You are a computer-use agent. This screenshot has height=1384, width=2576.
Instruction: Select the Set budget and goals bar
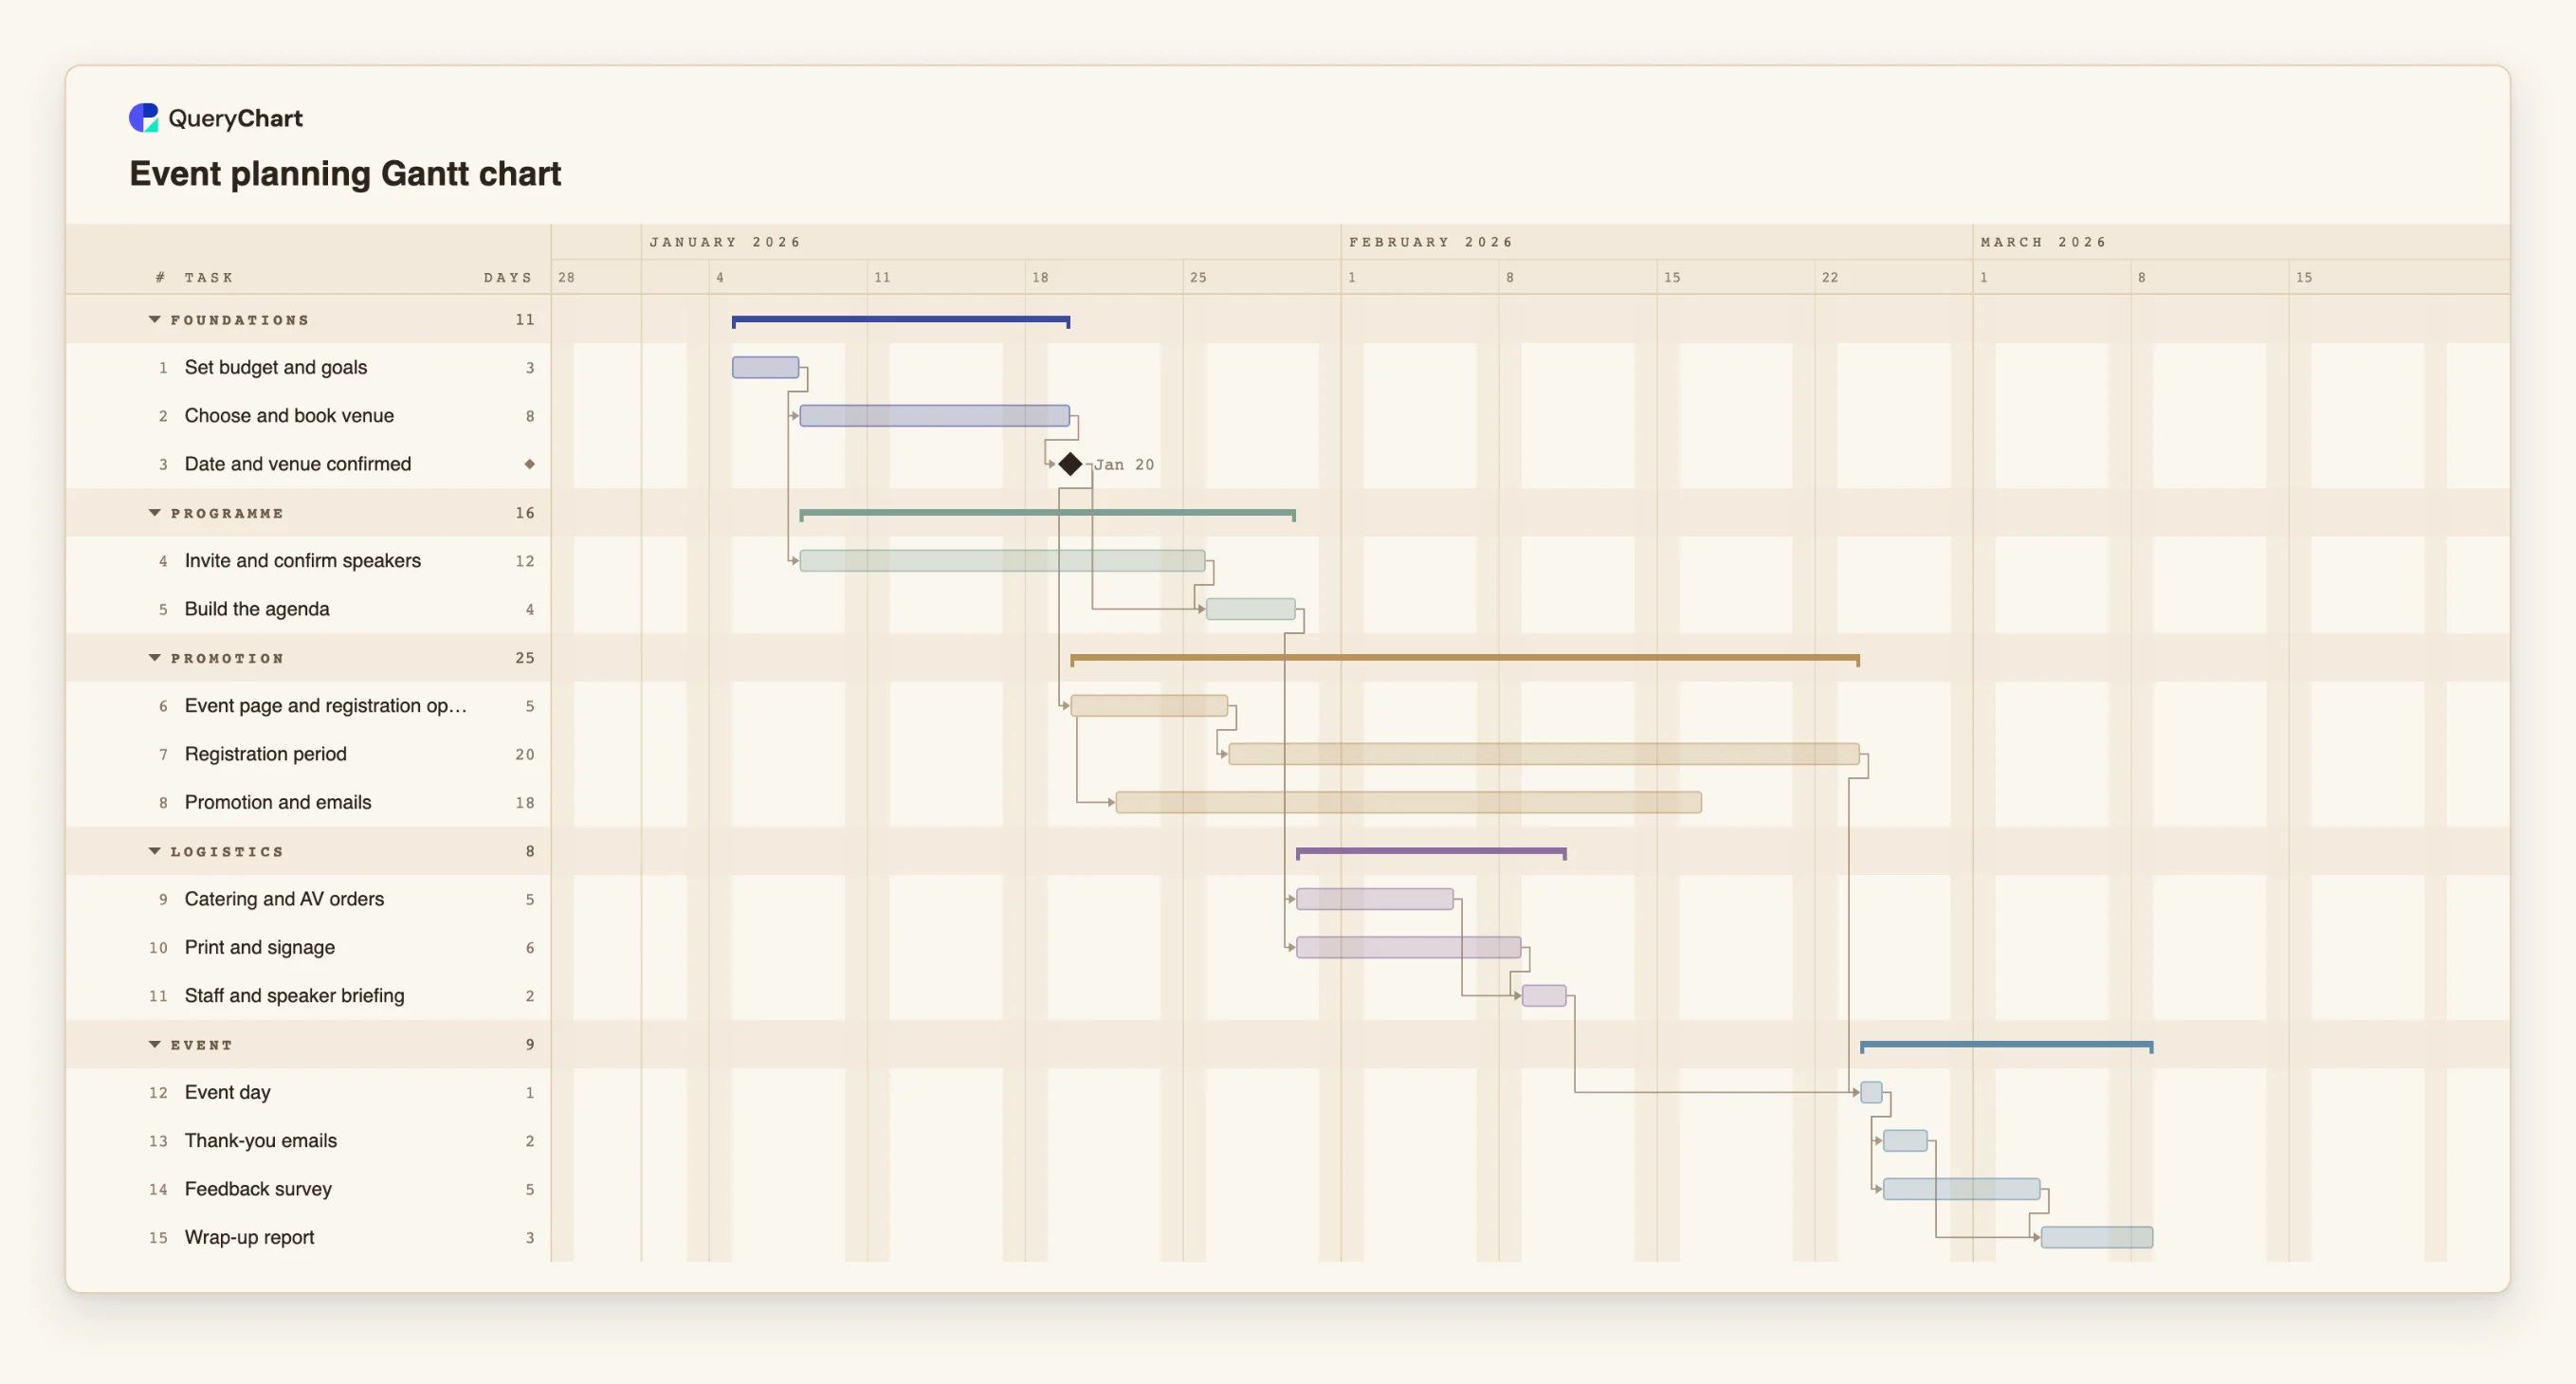(766, 367)
